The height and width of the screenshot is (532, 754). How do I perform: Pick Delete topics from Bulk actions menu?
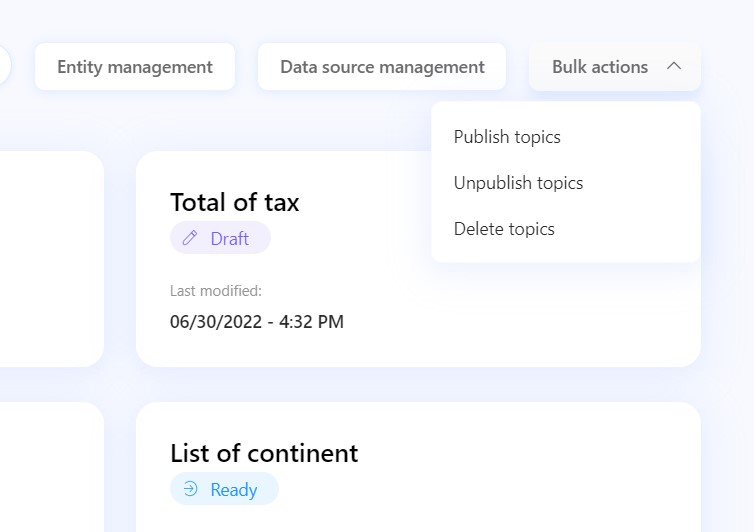504,229
